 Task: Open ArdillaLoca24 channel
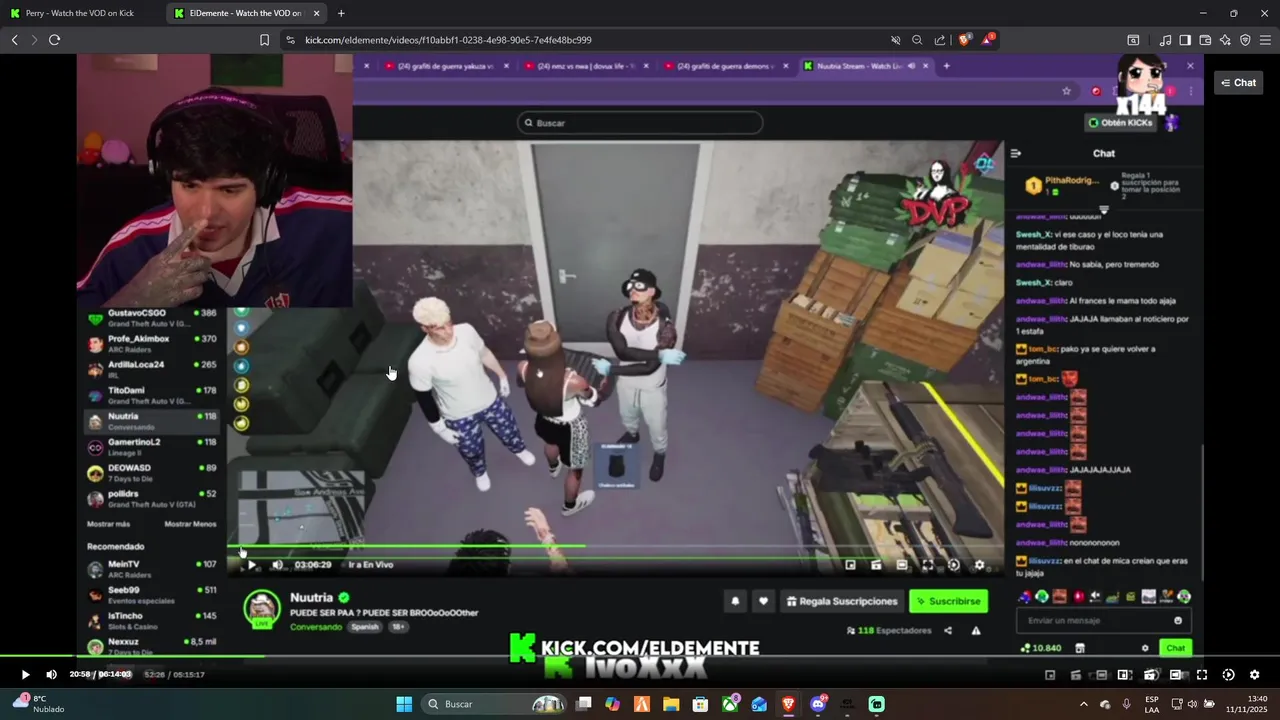coord(153,370)
